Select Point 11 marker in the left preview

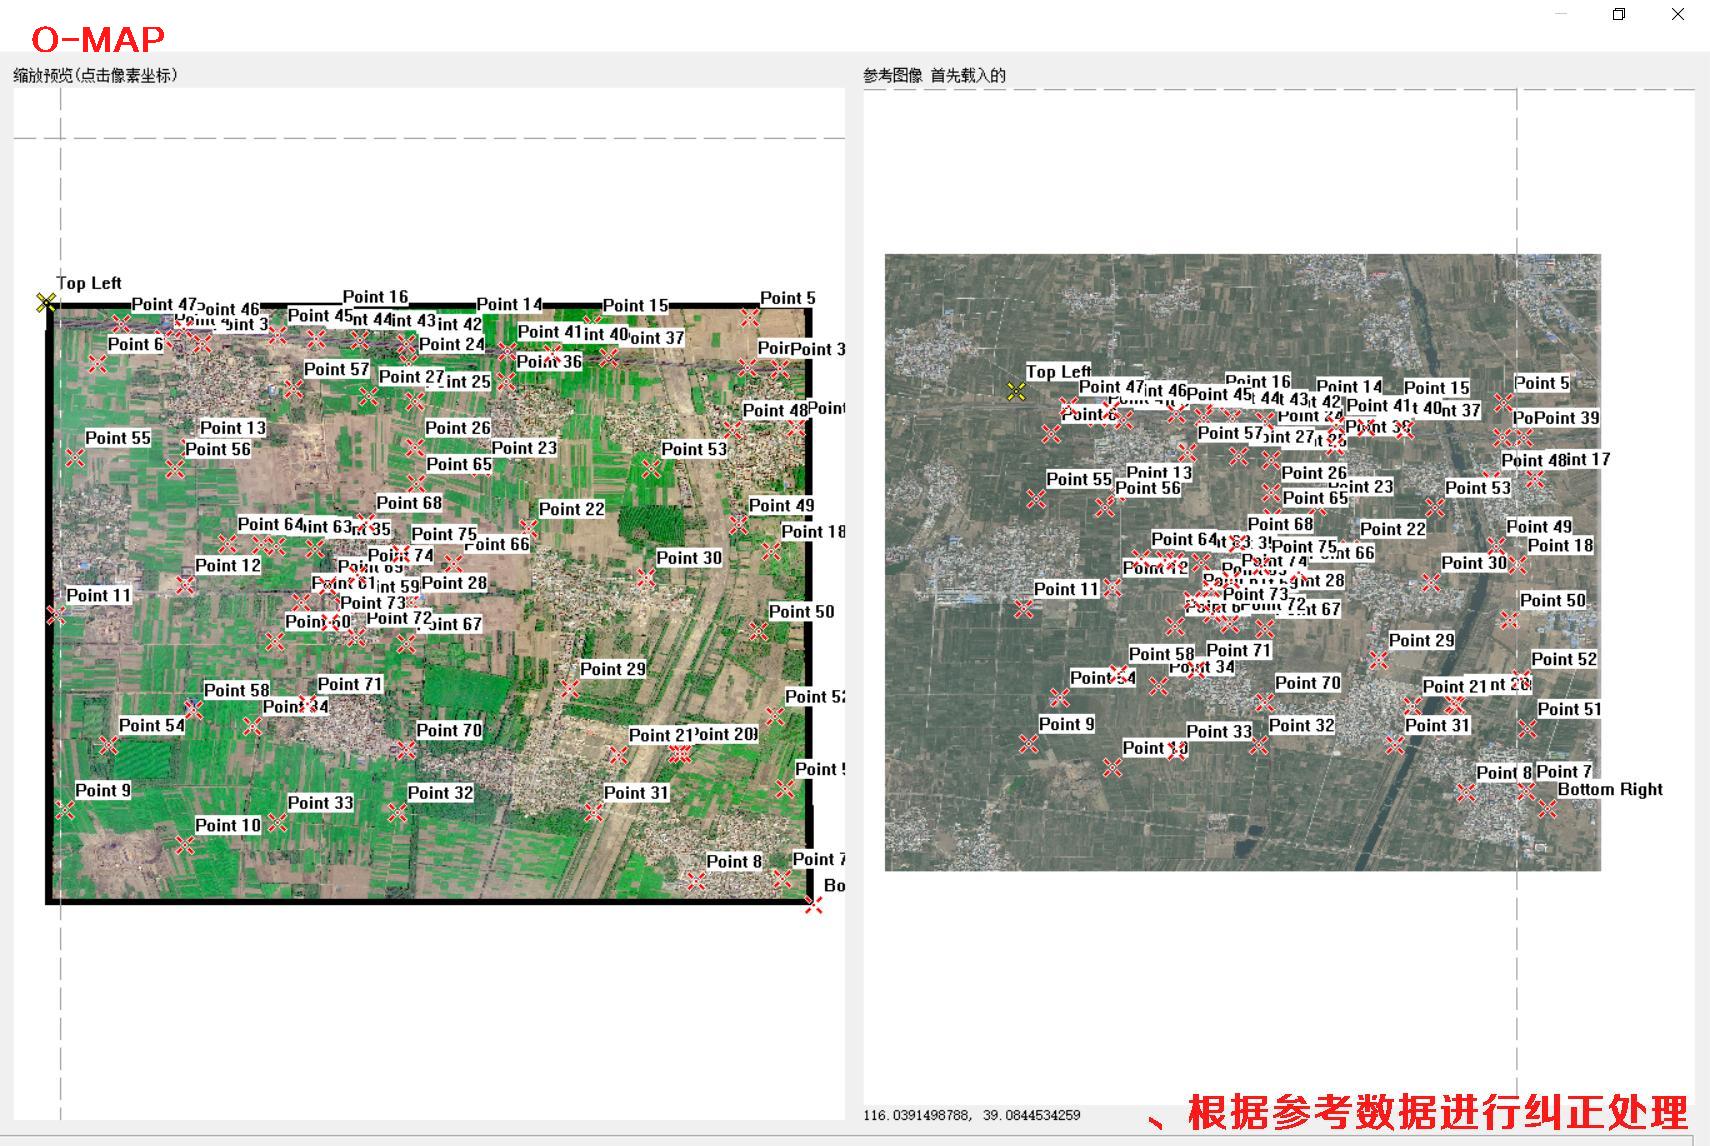pos(56,615)
